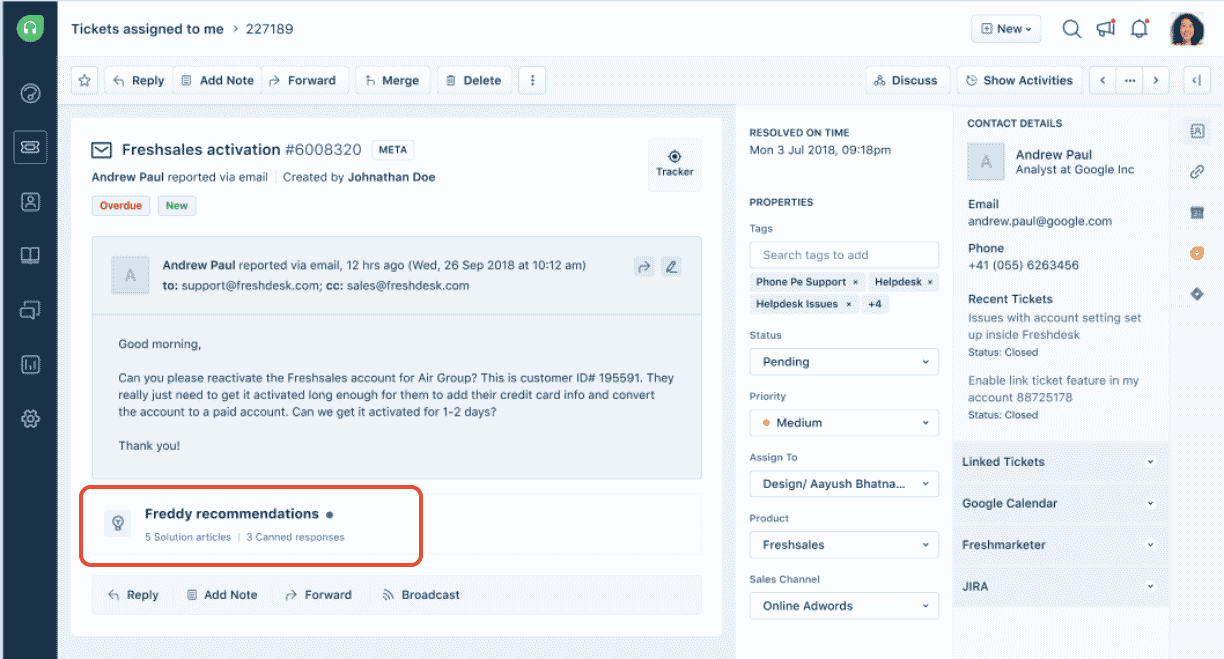Remove the Helpdesk tag
Viewport: 1224px width, 659px height.
point(930,282)
